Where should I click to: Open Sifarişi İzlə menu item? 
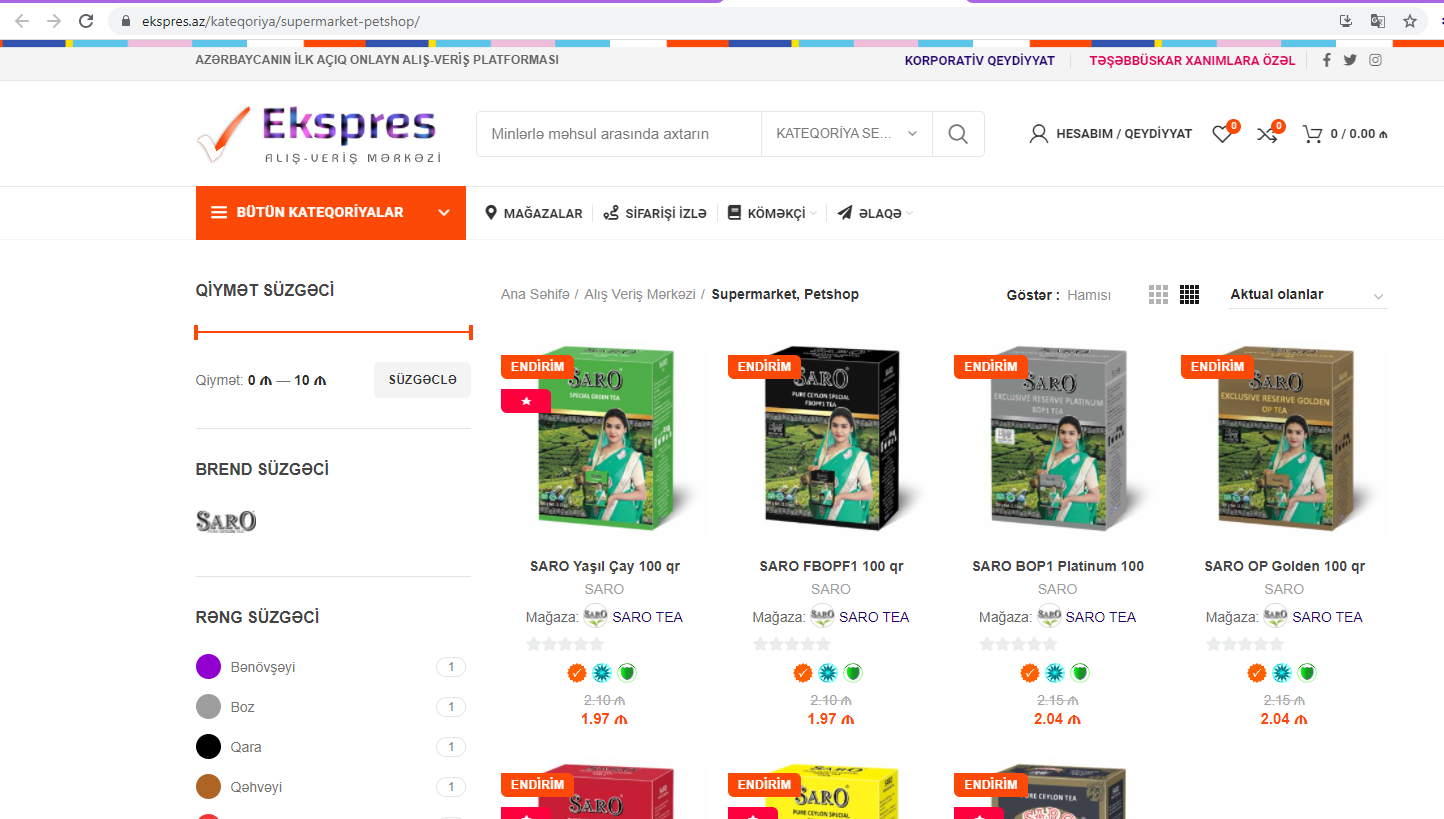[655, 213]
